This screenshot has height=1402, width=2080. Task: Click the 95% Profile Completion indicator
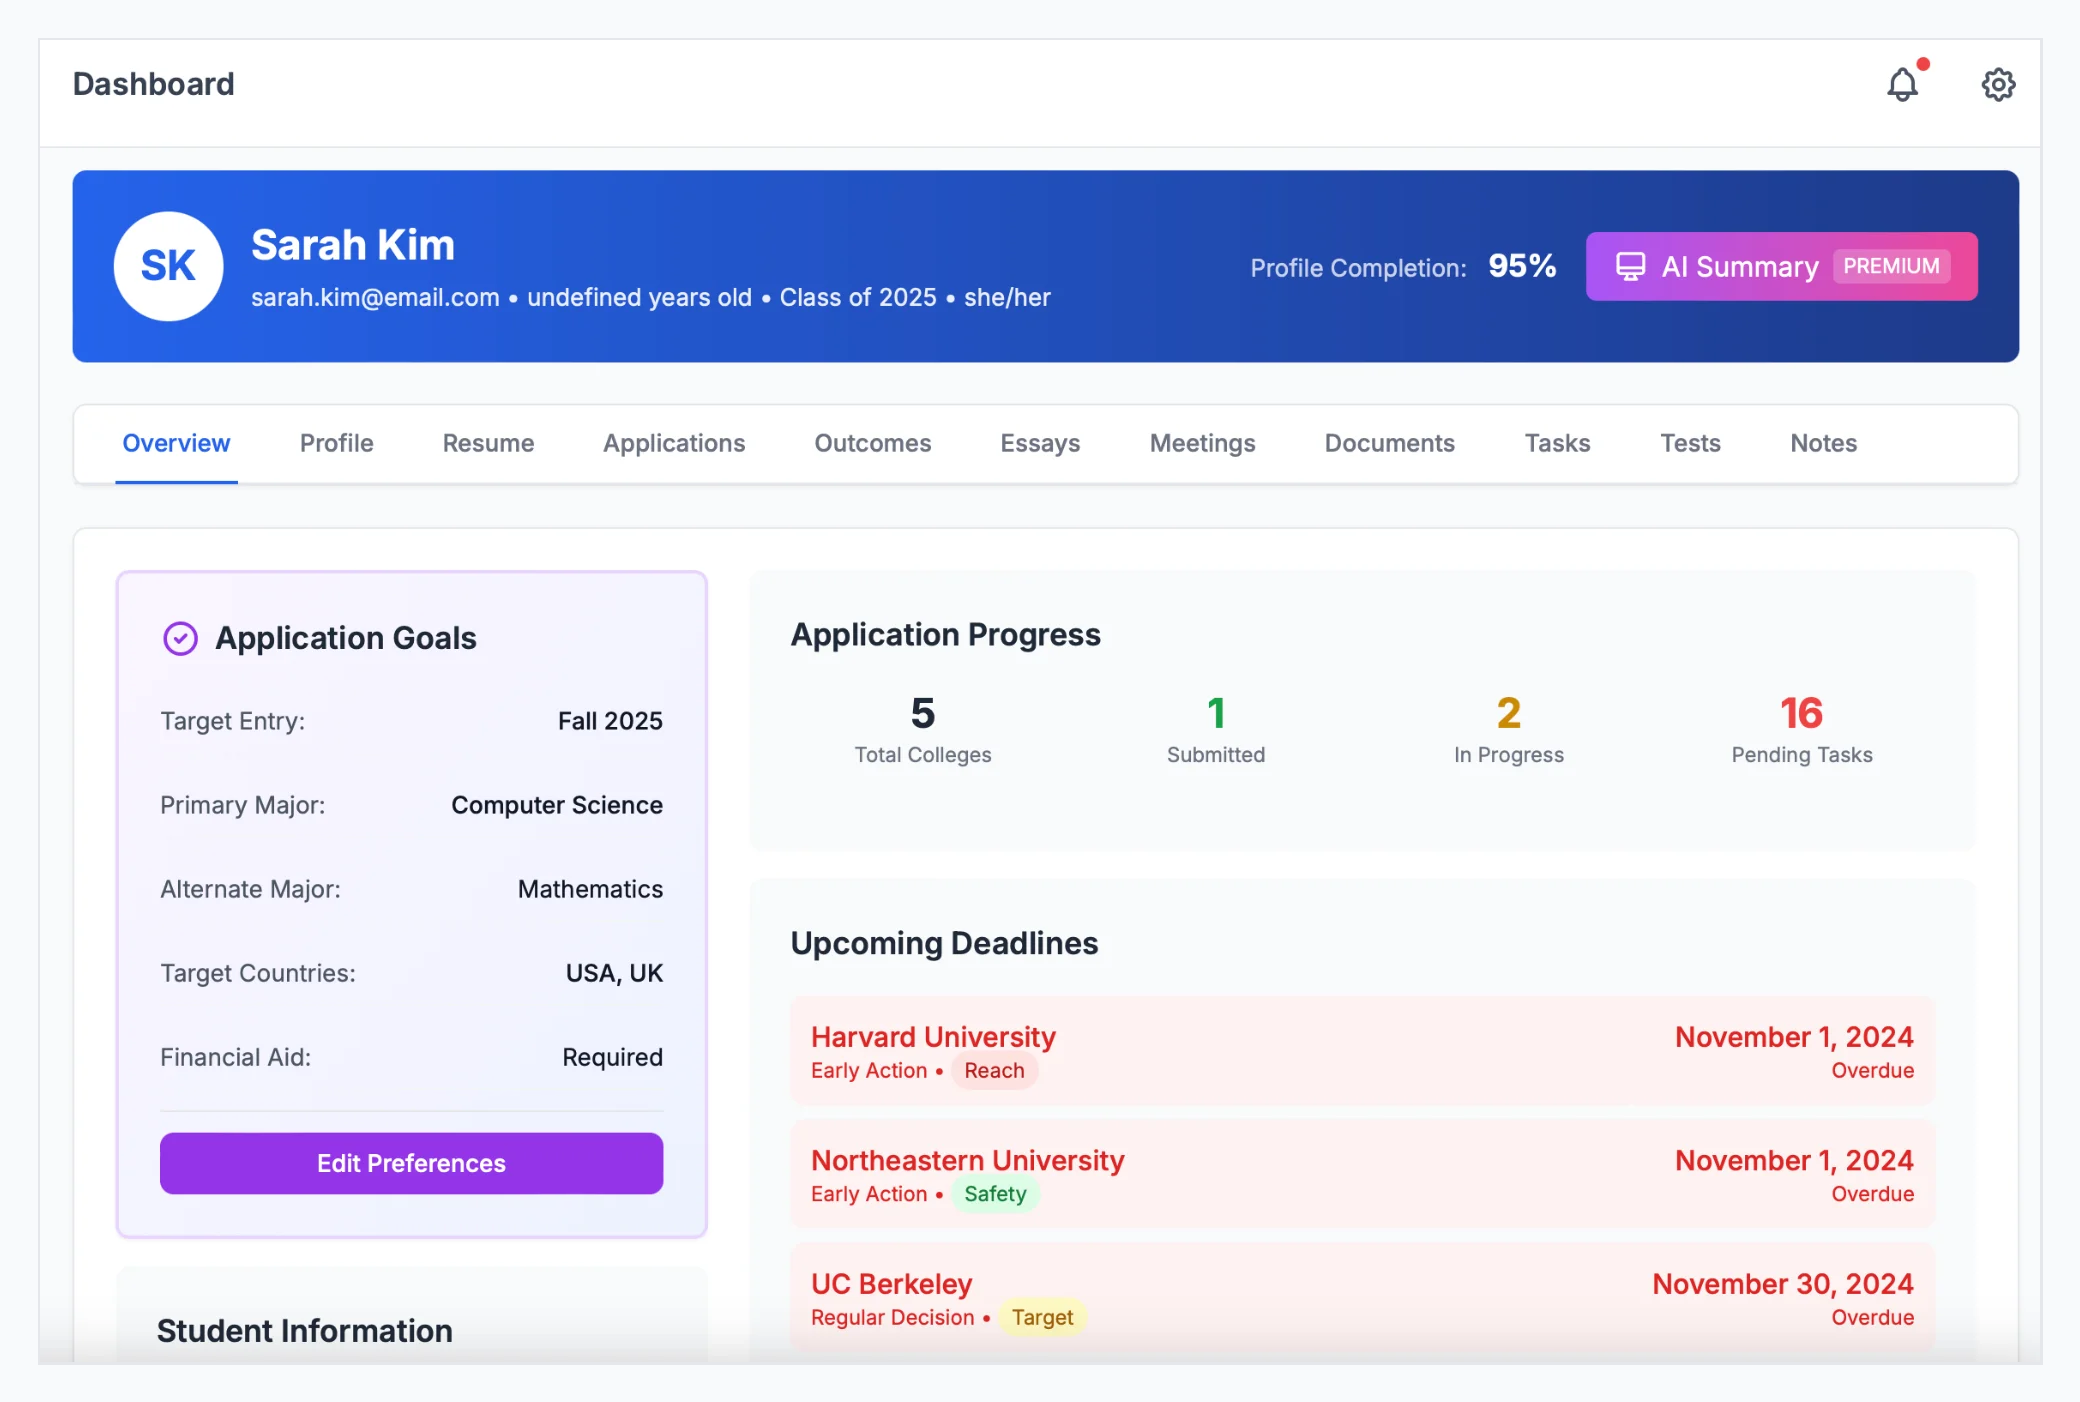[1521, 266]
